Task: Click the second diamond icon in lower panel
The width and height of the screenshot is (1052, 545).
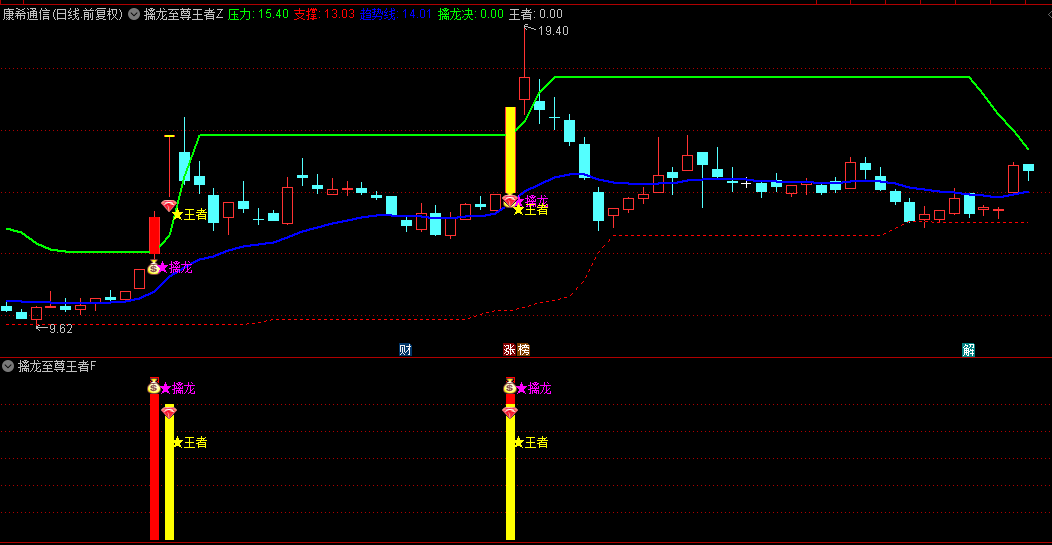Action: click(x=510, y=413)
